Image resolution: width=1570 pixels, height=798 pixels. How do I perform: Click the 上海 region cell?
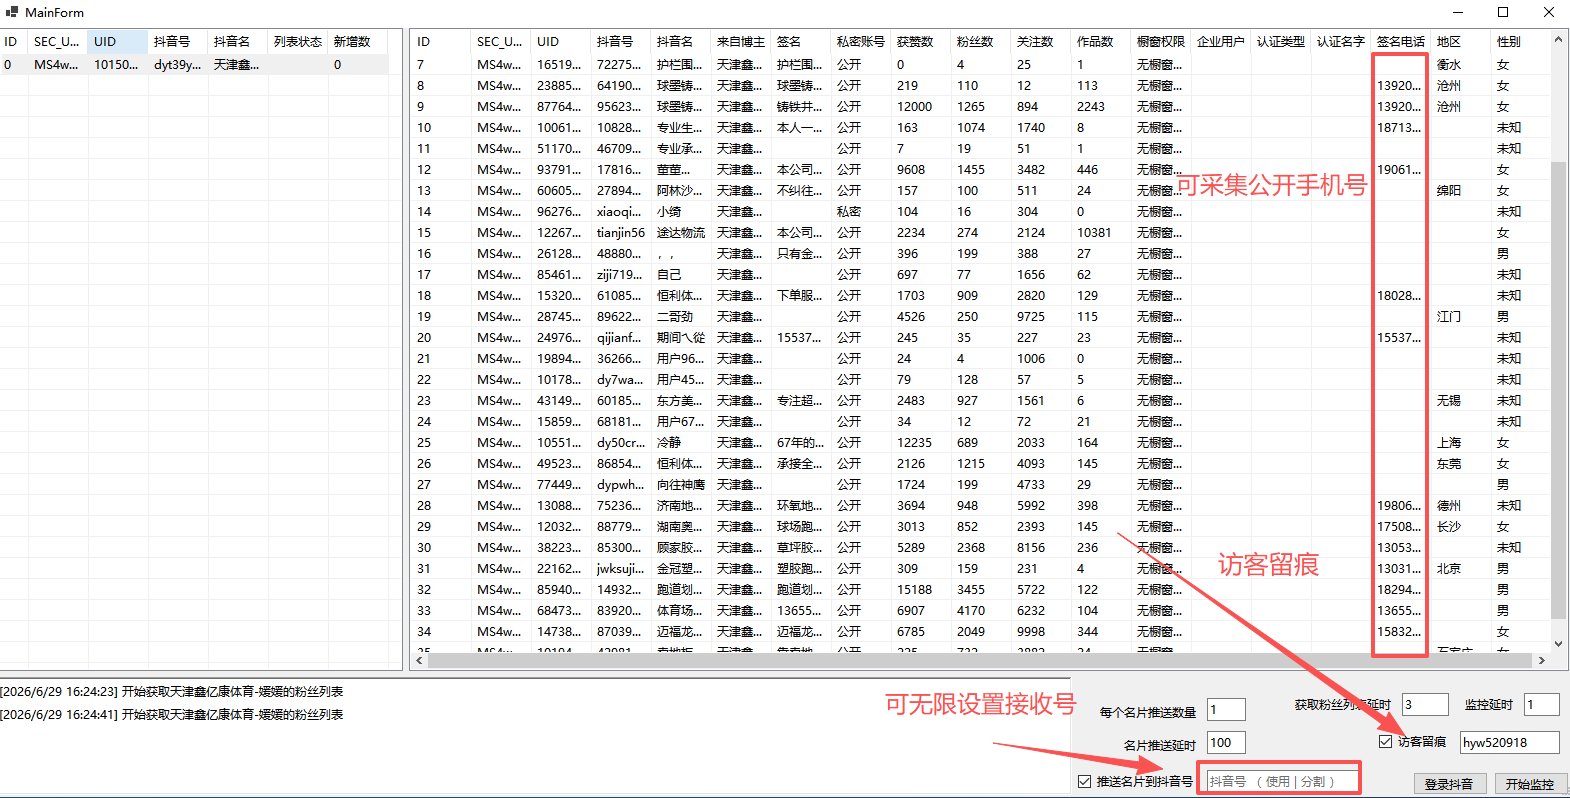pos(1460,442)
